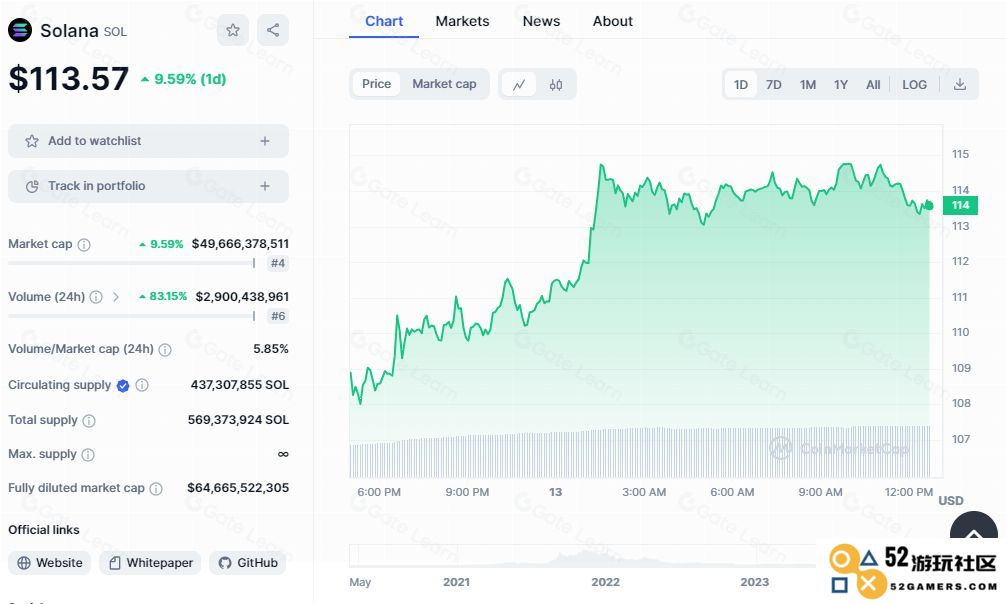The image size is (1006, 604).
Task: Click the plus icon on Add to watchlist
Action: [265, 141]
